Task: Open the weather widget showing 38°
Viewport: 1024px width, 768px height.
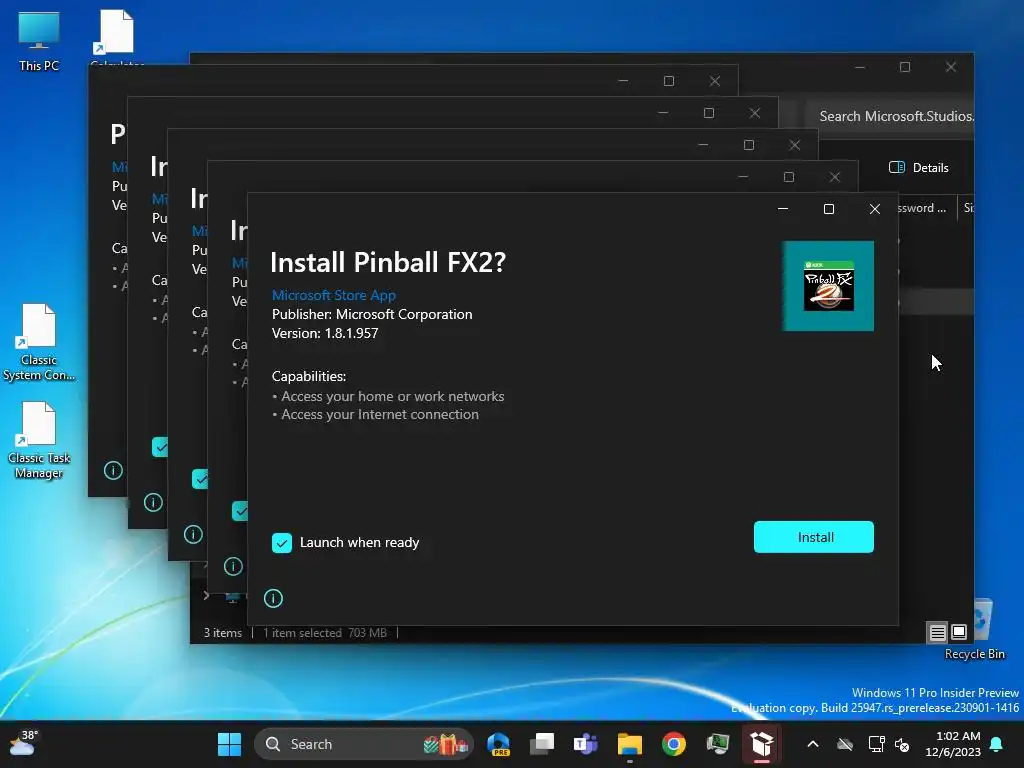Action: [23, 744]
